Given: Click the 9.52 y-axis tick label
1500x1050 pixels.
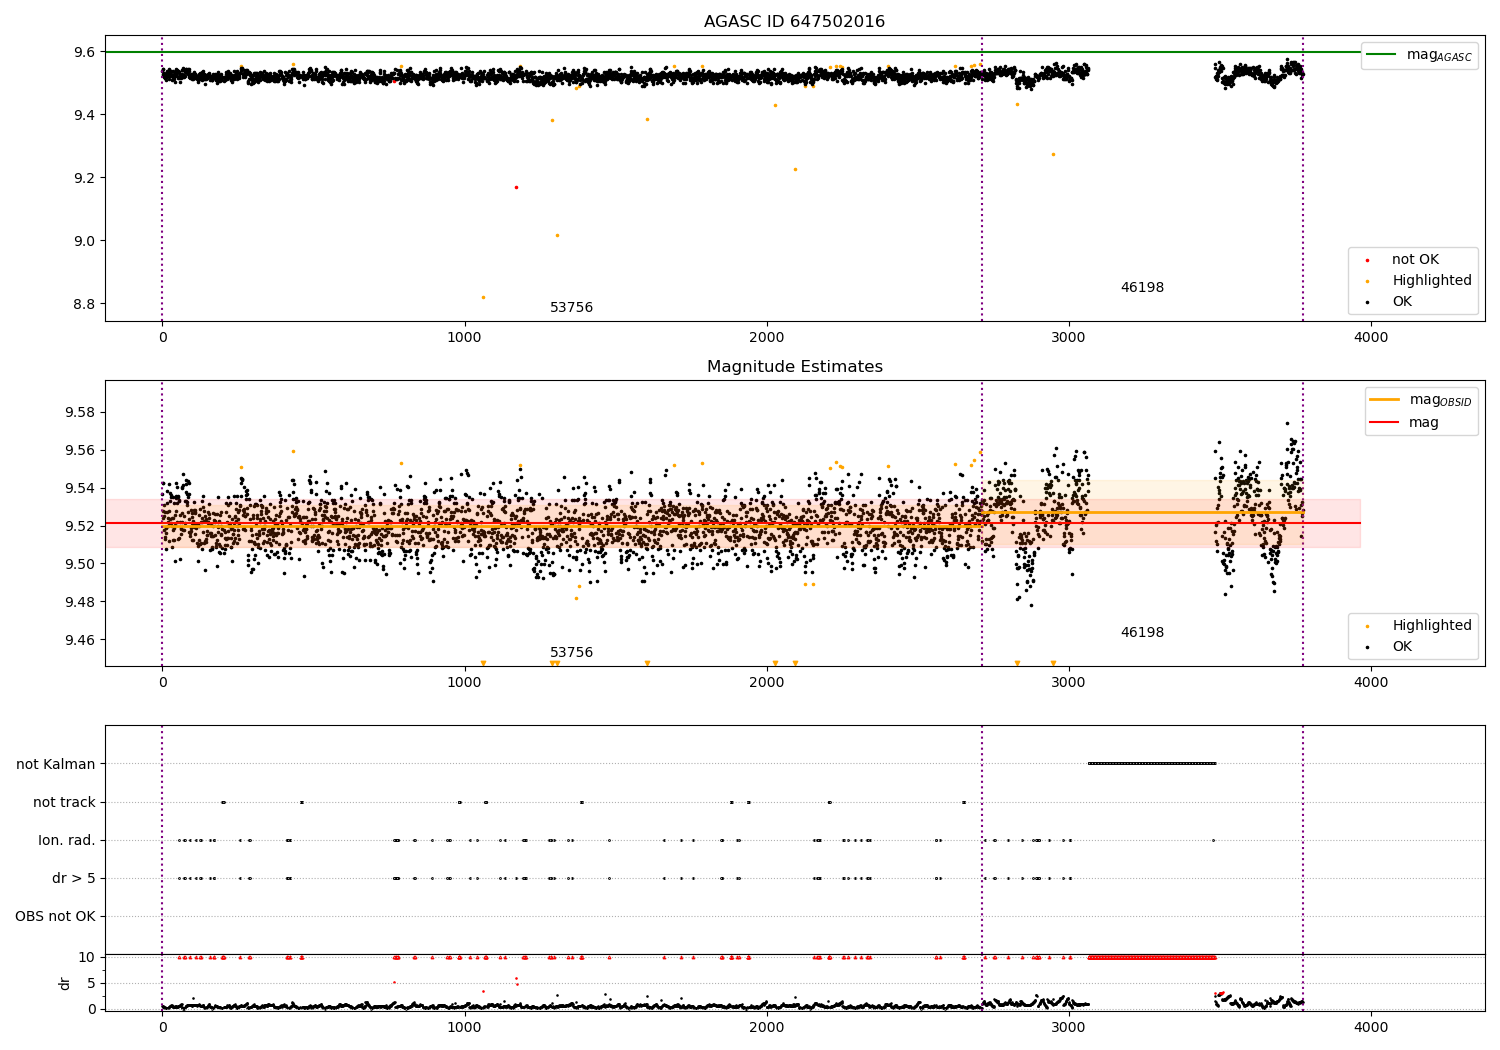Looking at the screenshot, I should (x=80, y=526).
